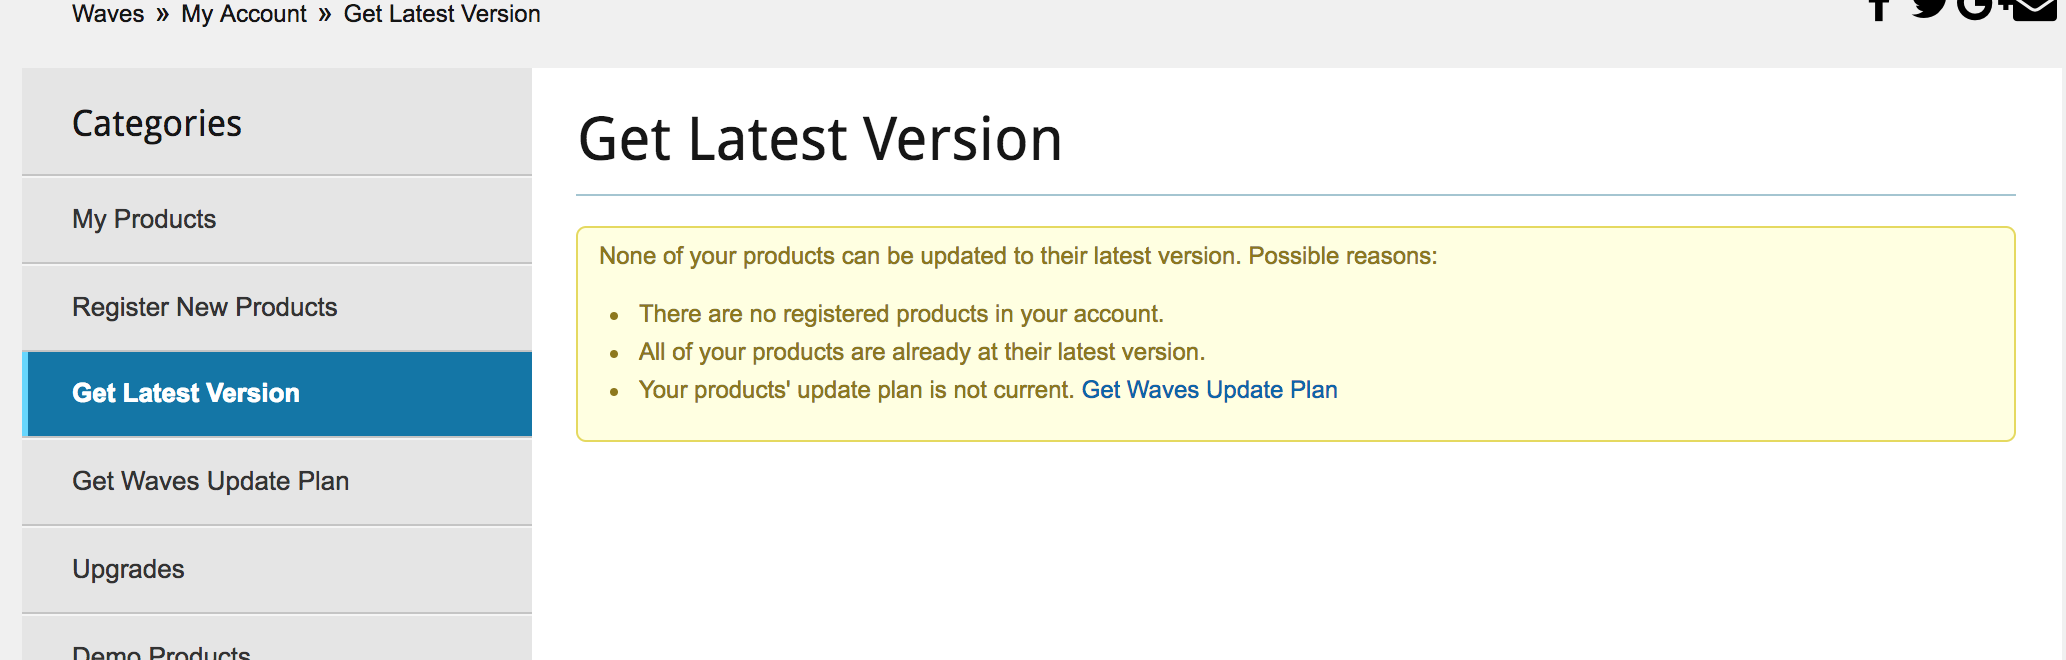Image resolution: width=2066 pixels, height=660 pixels.
Task: Click the Google Plus share icon
Action: pos(1977,8)
